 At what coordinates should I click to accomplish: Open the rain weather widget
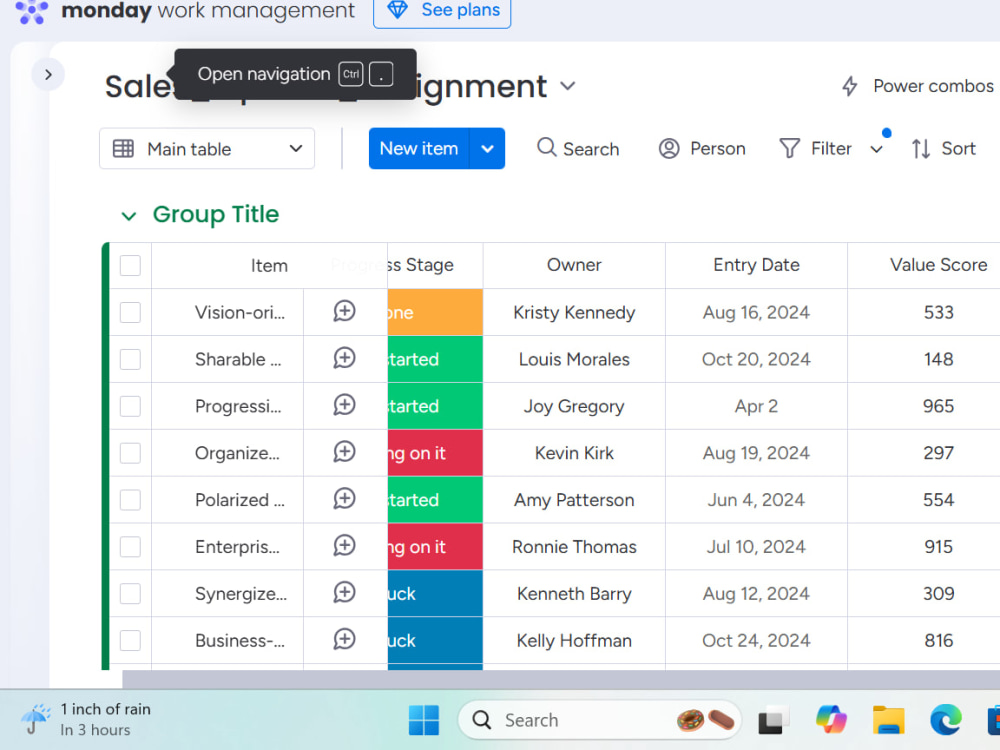pyautogui.click(x=86, y=719)
